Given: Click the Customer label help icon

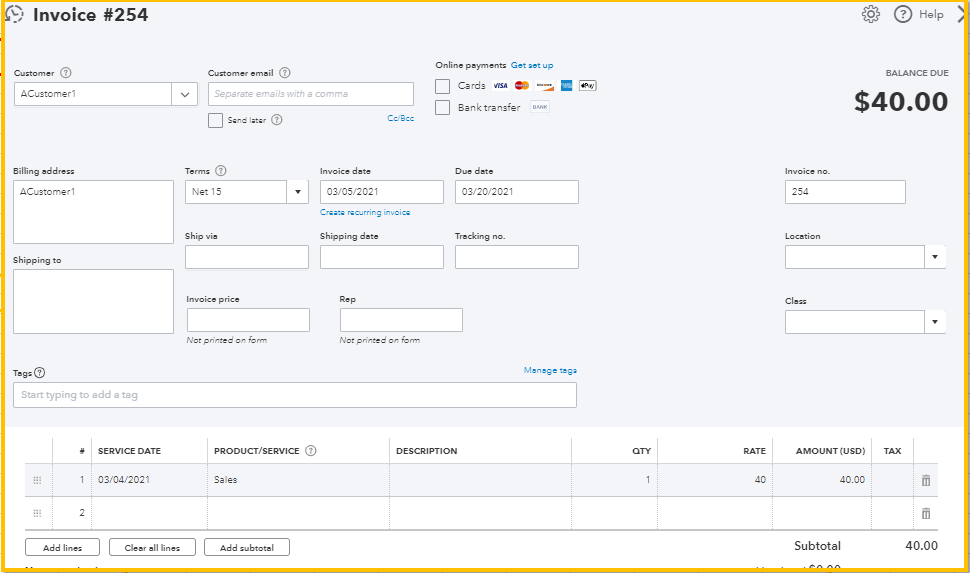Looking at the screenshot, I should [66, 72].
